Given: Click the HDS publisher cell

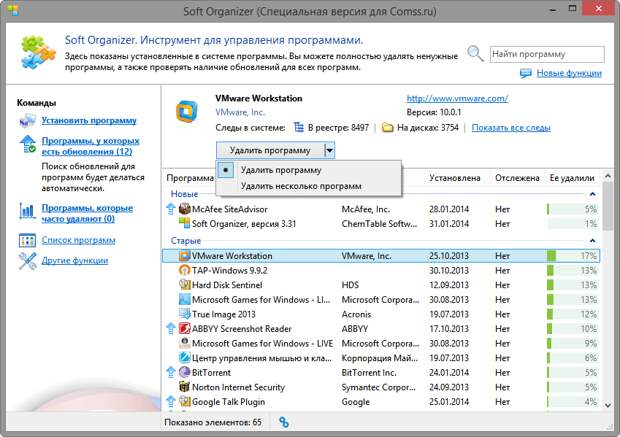Looking at the screenshot, I should 350,285.
